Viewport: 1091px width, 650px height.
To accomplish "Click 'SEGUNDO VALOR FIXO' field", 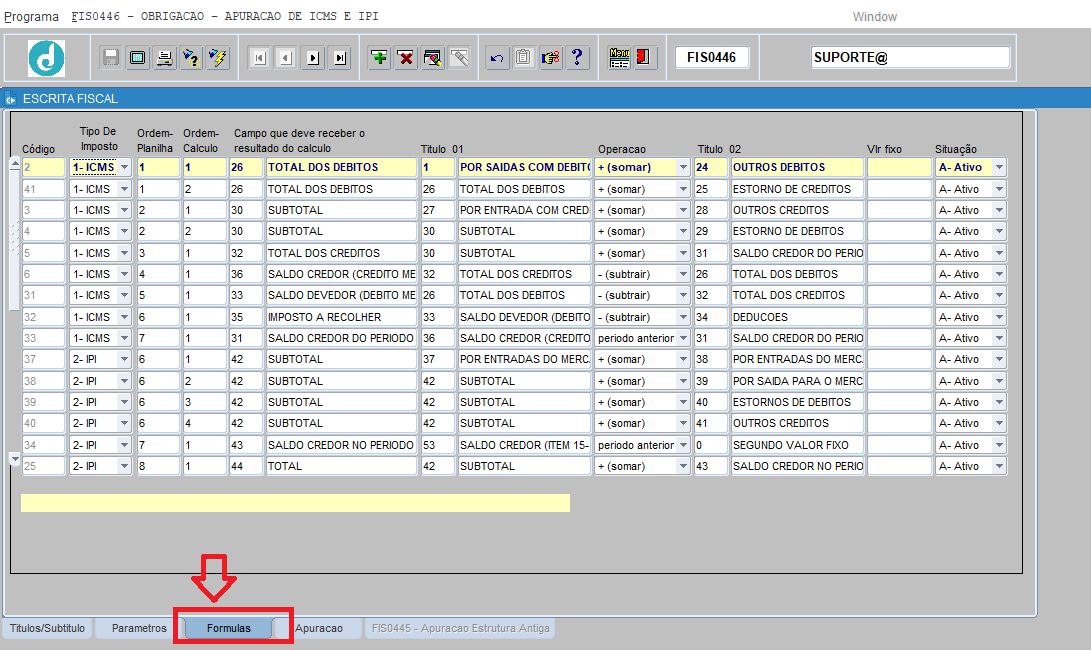I will tap(797, 445).
